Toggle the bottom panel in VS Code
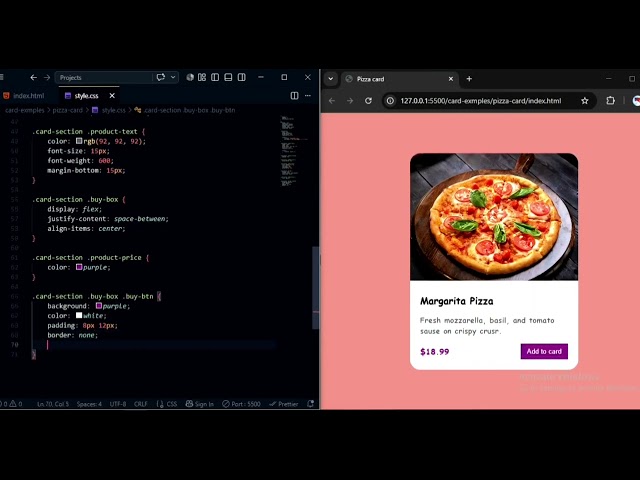 [x=228, y=77]
